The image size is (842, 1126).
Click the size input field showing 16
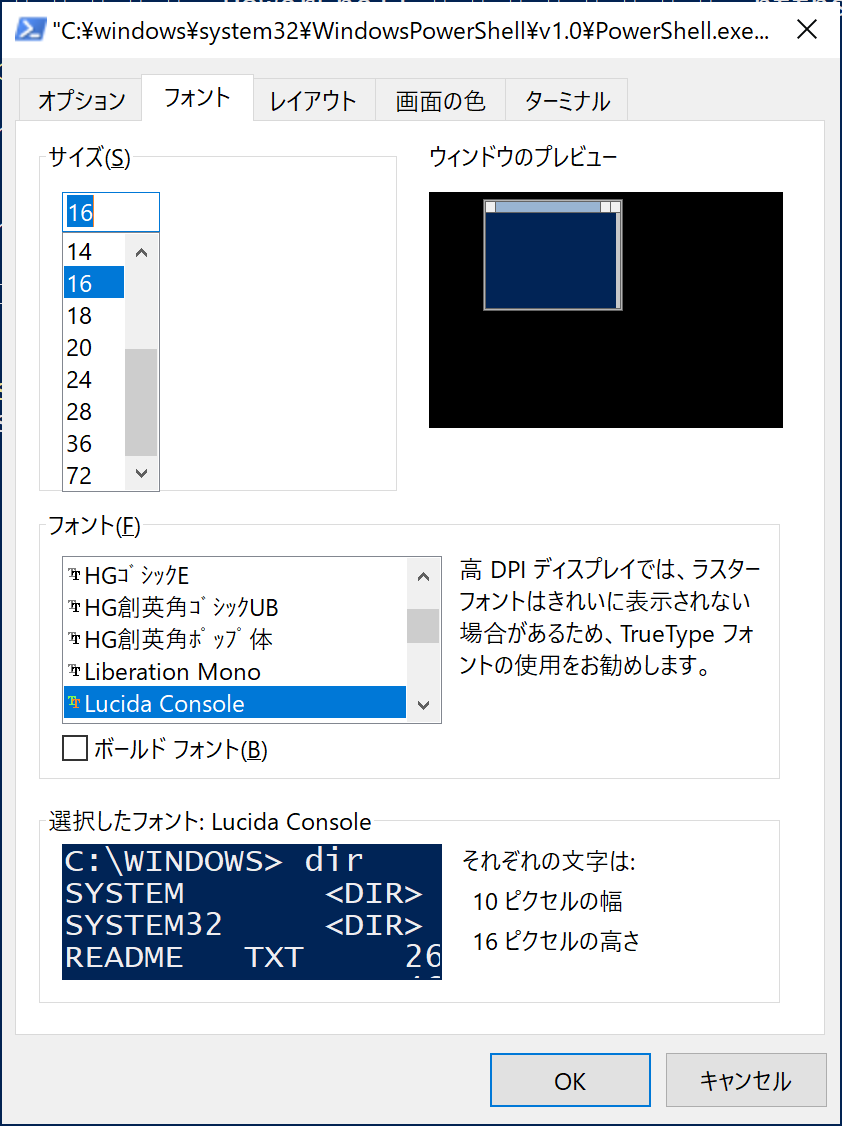(x=111, y=212)
